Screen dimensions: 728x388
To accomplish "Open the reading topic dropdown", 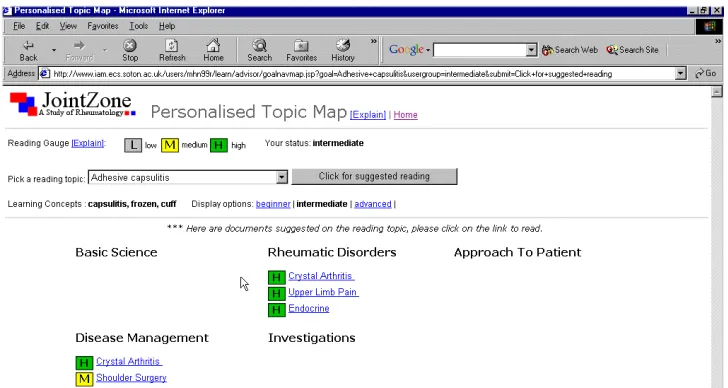I will coord(282,177).
